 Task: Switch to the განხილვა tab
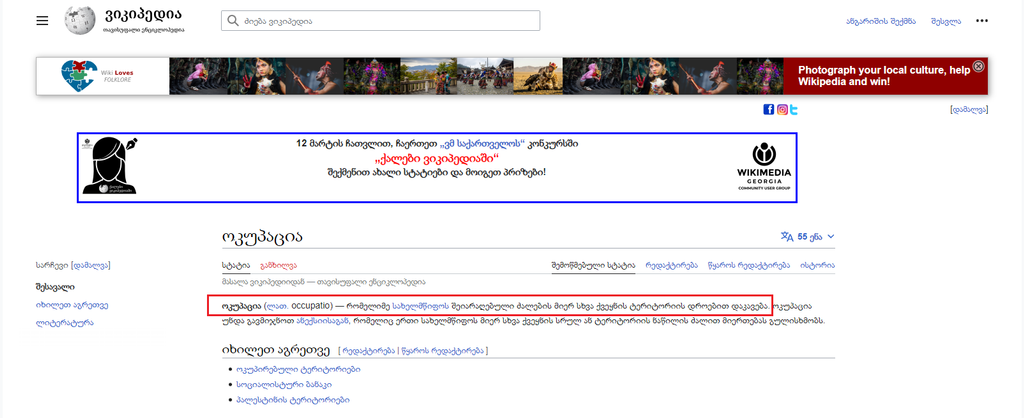278,266
